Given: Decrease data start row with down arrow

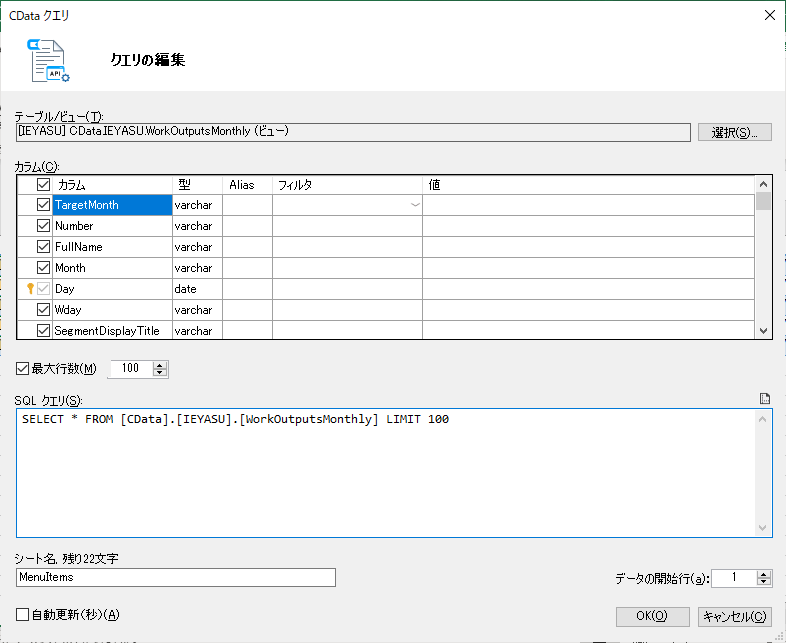Looking at the screenshot, I should click(x=763, y=581).
